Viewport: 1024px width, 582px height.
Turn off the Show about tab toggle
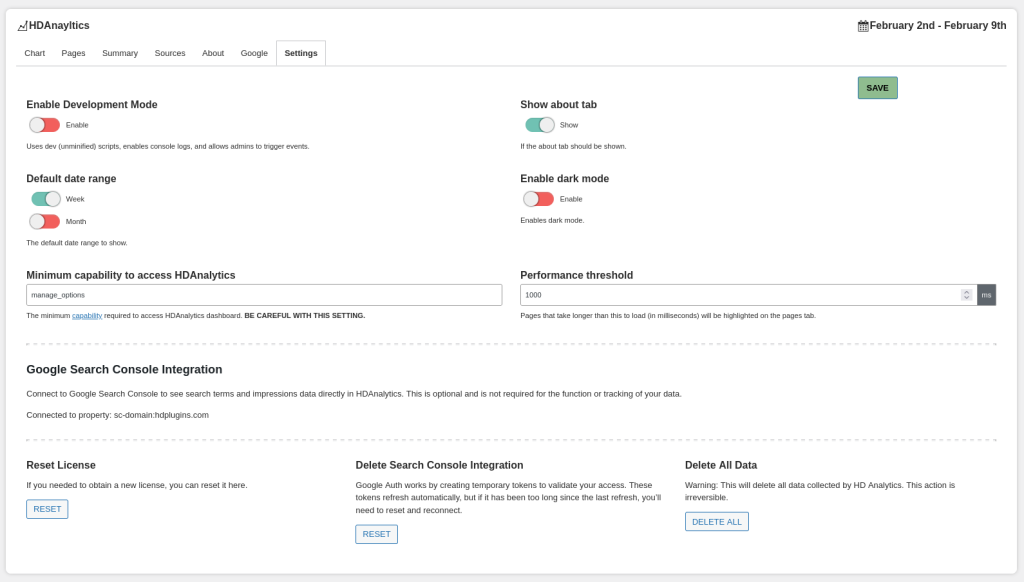coord(540,125)
